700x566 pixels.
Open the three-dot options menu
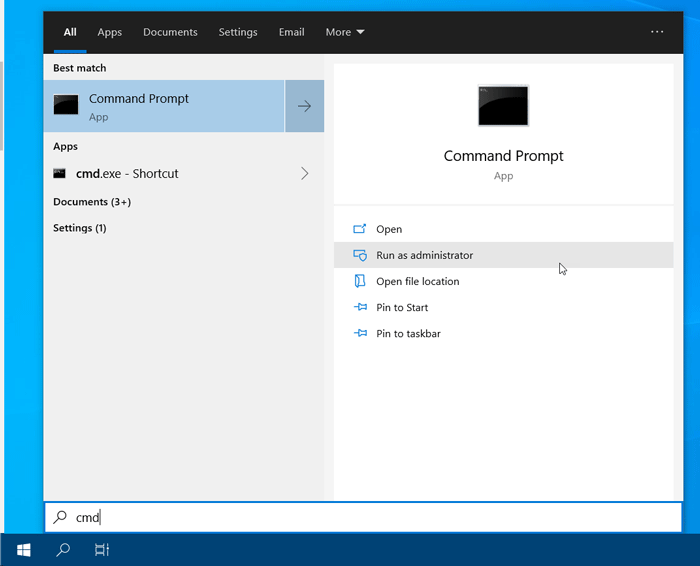(x=657, y=32)
